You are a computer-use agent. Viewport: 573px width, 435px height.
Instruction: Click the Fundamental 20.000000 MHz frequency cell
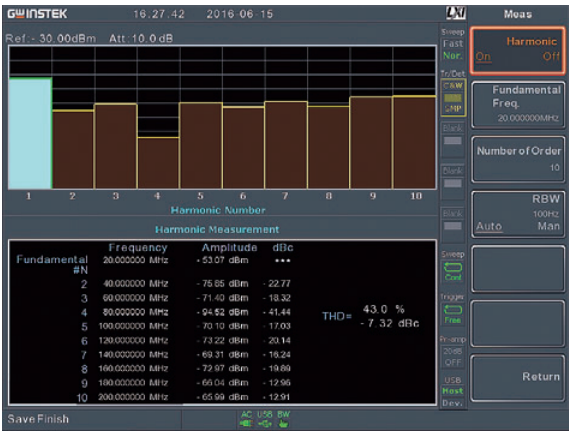(136, 260)
